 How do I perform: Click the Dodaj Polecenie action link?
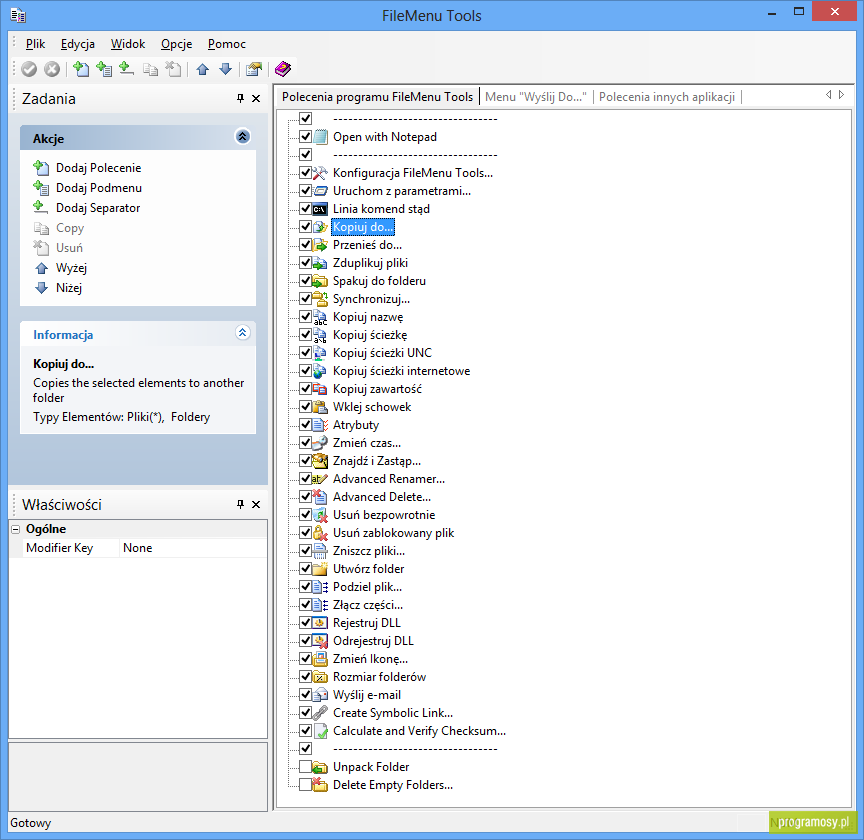(99, 168)
